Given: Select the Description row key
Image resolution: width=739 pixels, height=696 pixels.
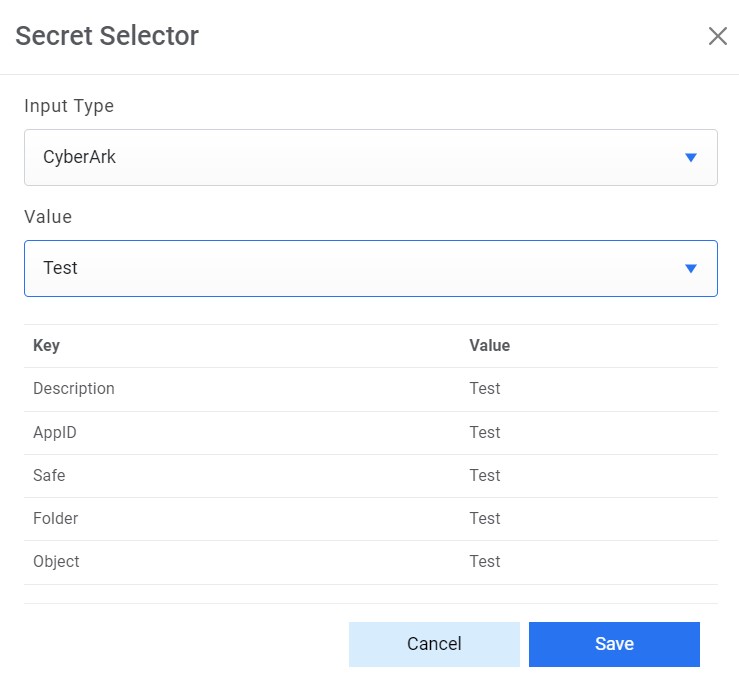Looking at the screenshot, I should click(x=74, y=389).
